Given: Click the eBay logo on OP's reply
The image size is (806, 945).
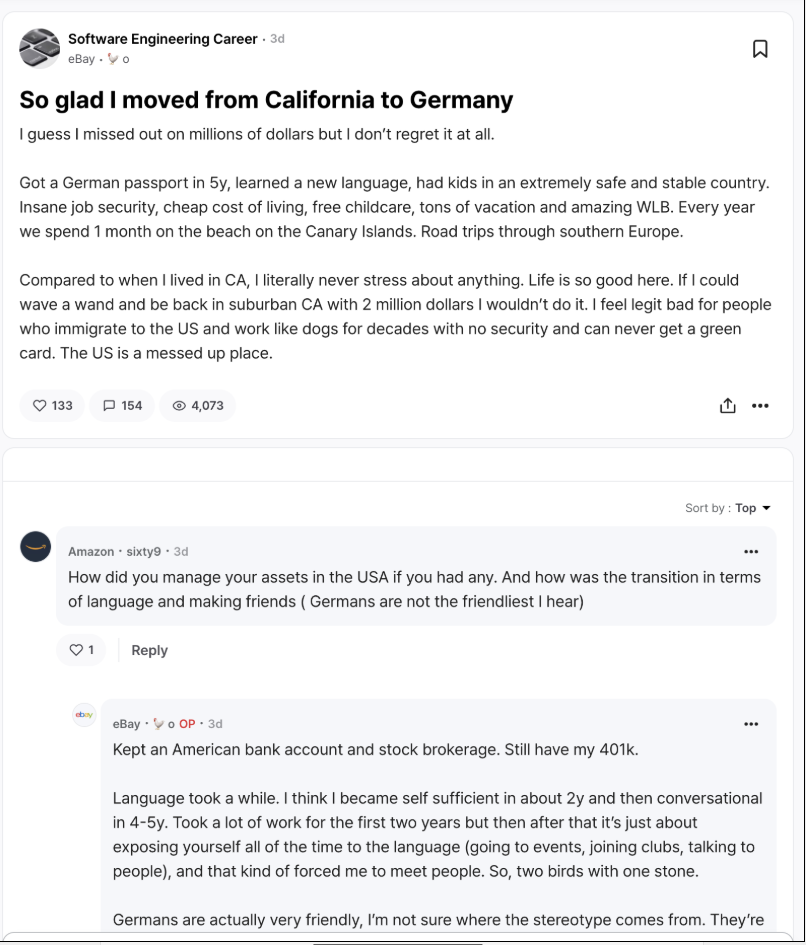Looking at the screenshot, I should point(84,714).
